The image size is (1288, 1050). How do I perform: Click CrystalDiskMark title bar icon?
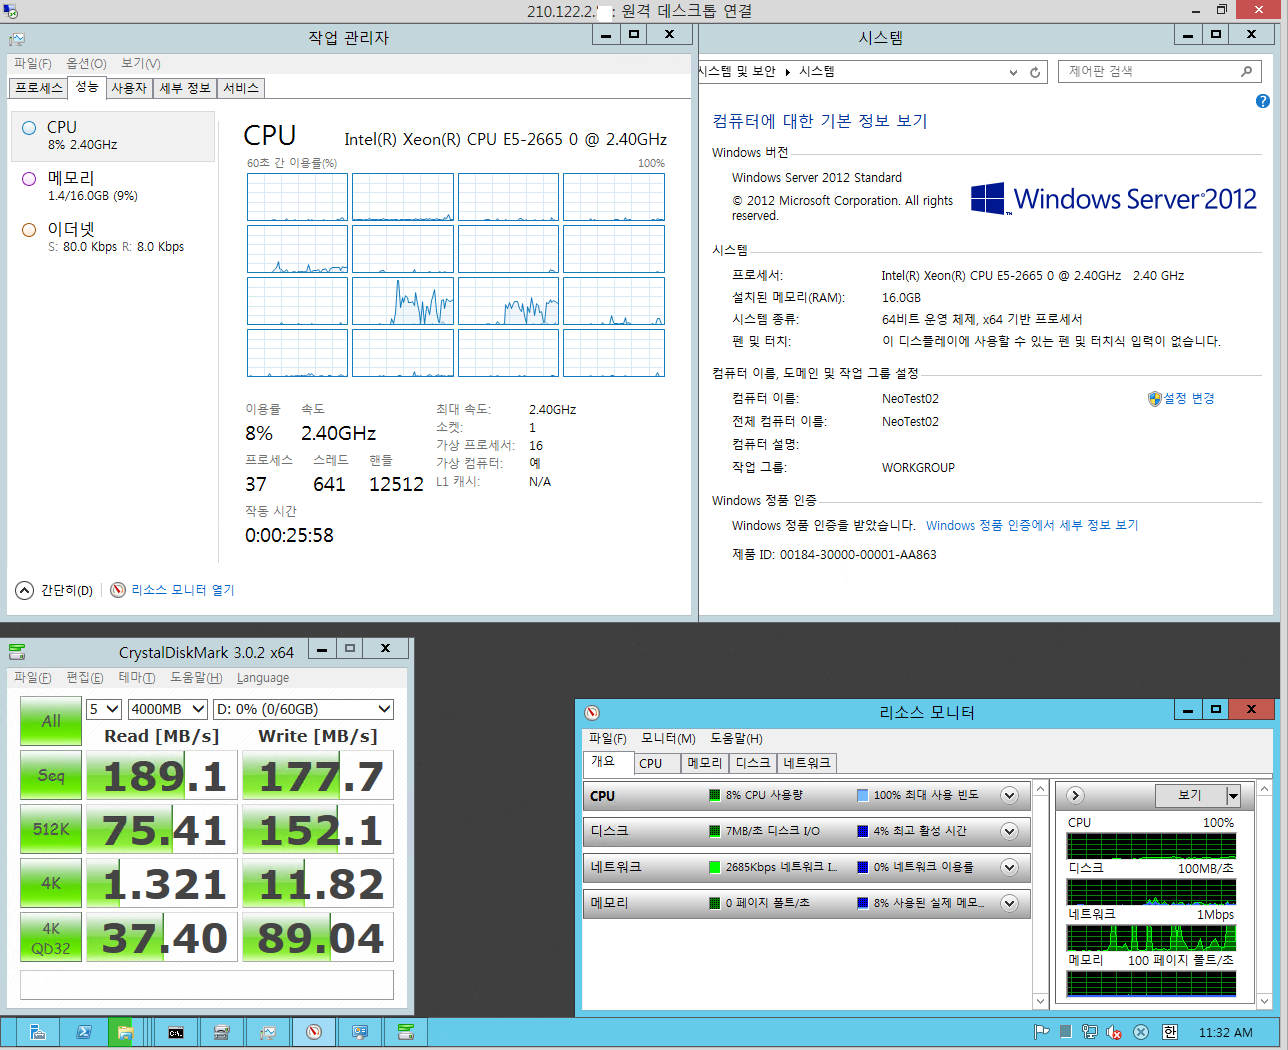tap(17, 652)
